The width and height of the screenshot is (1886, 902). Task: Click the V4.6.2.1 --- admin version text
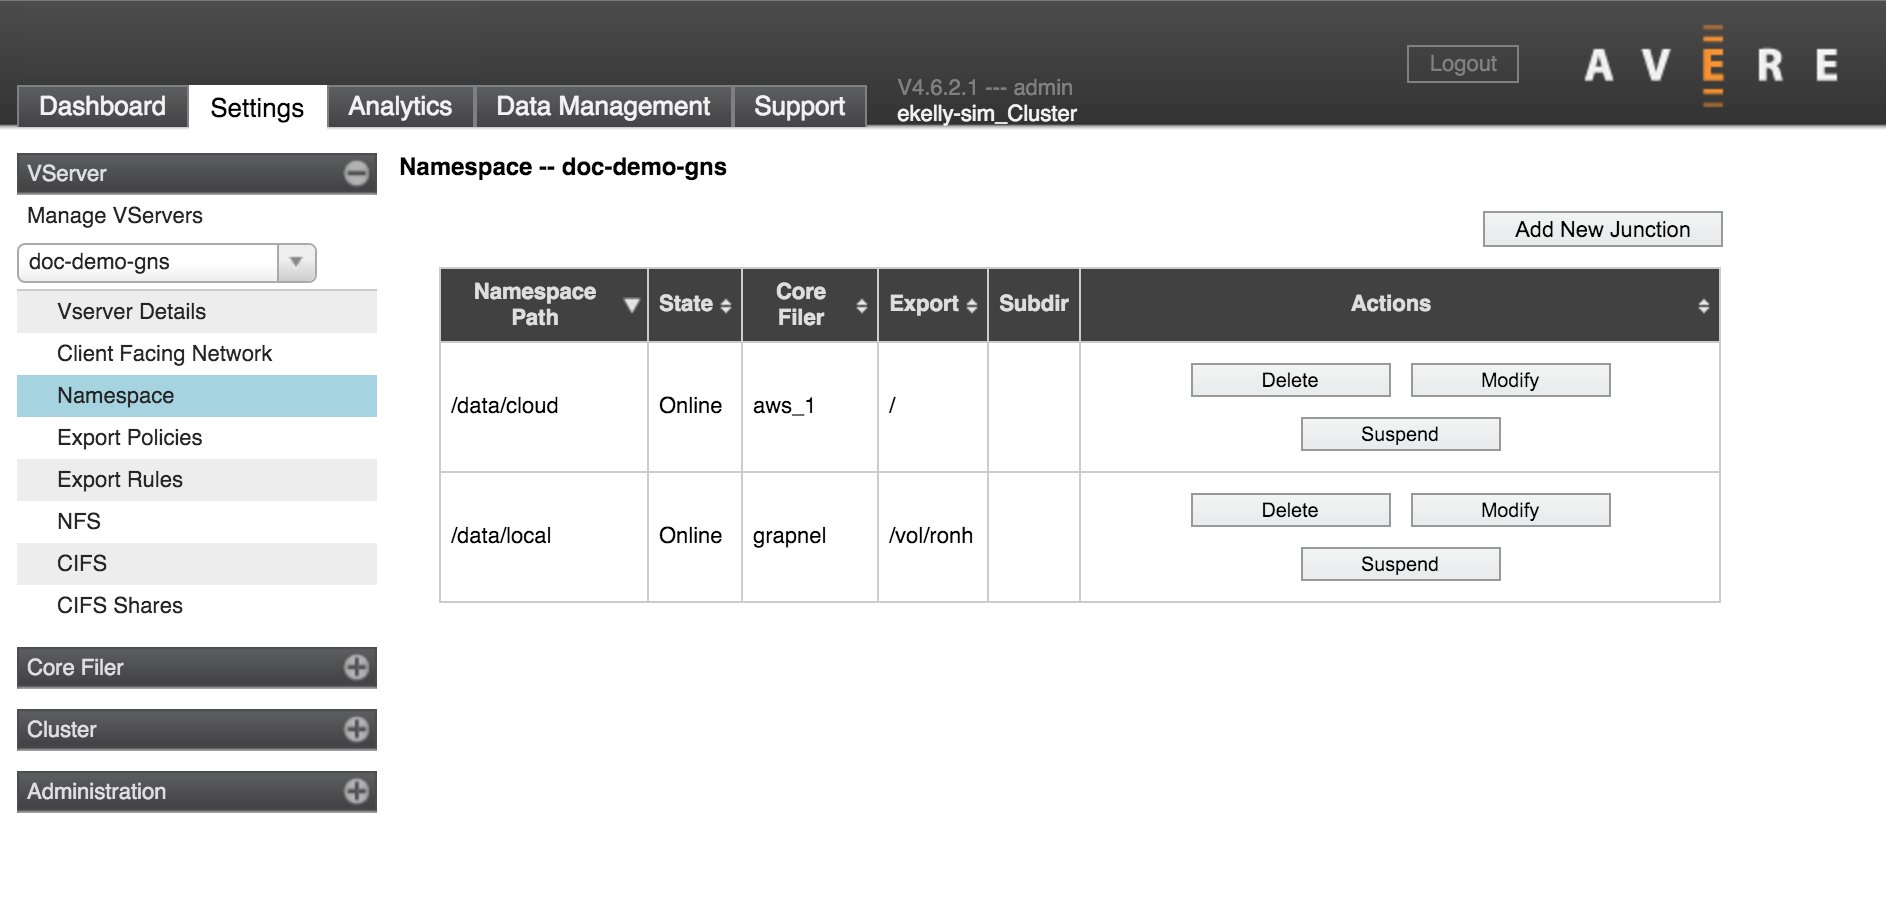985,88
